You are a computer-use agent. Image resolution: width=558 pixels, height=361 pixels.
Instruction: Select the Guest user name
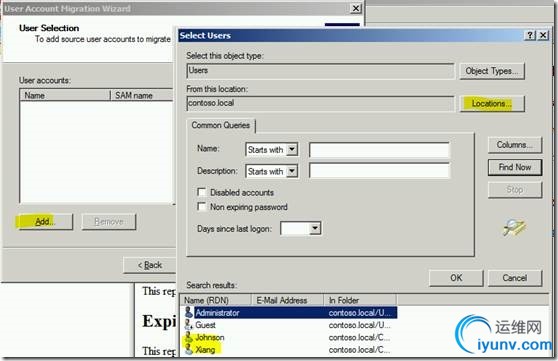[x=205, y=325]
